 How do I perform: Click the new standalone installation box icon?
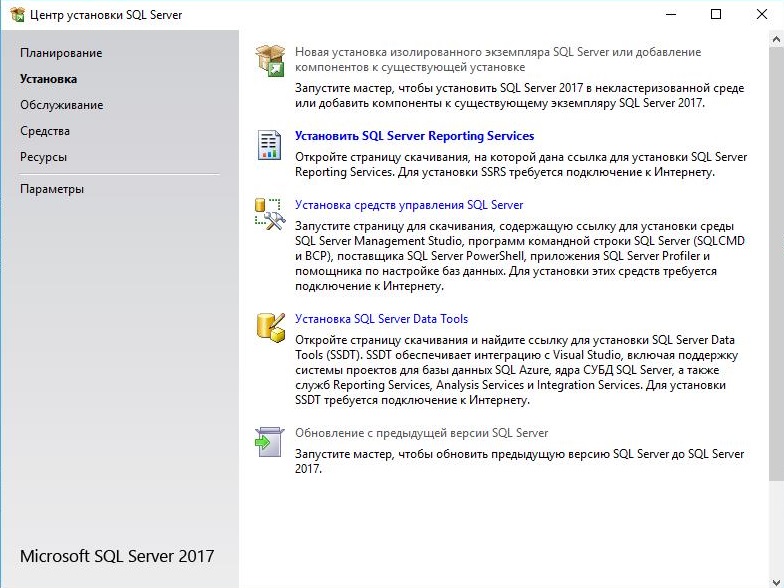click(x=270, y=60)
